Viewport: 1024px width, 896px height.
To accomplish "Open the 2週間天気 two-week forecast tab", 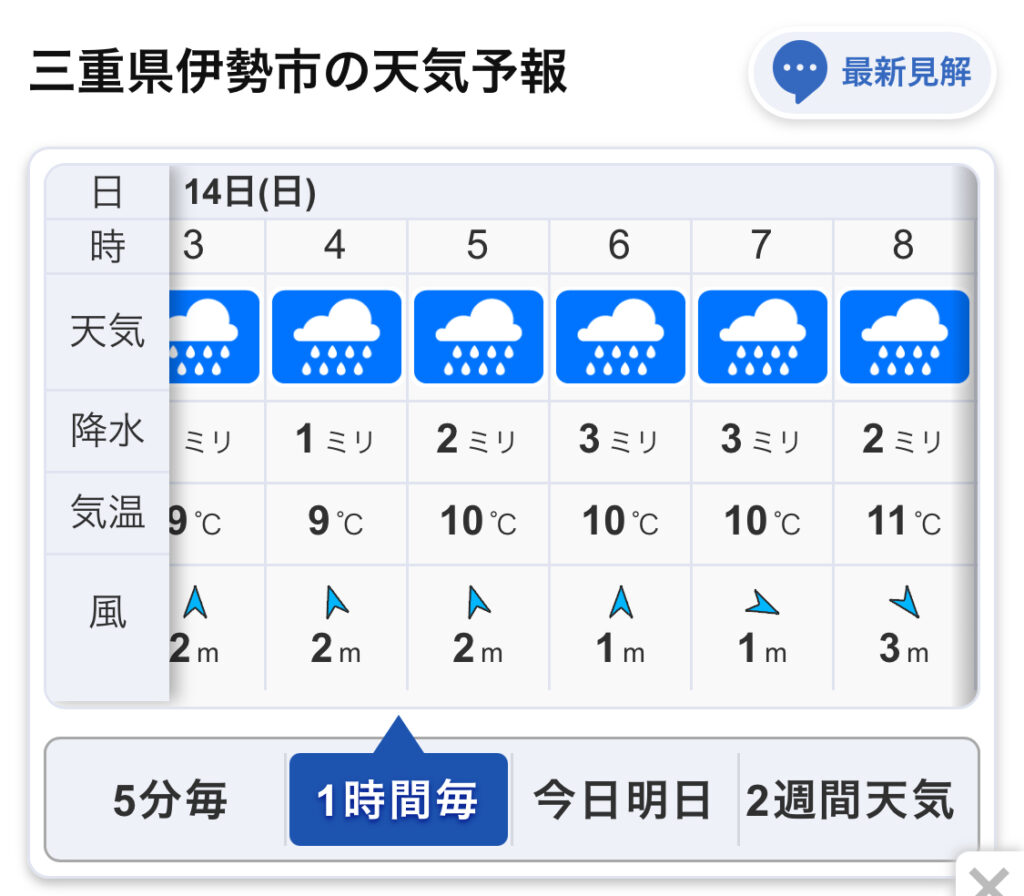I will pos(850,800).
